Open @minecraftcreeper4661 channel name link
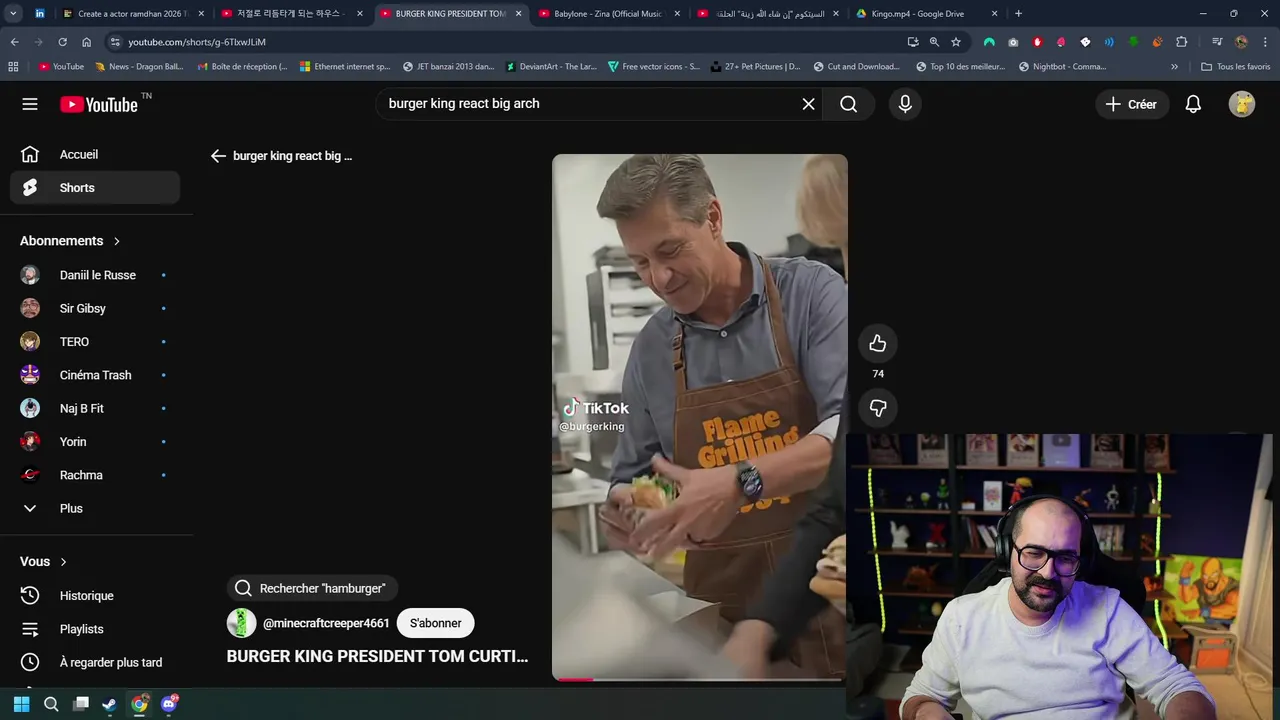1280x720 pixels. tap(326, 623)
